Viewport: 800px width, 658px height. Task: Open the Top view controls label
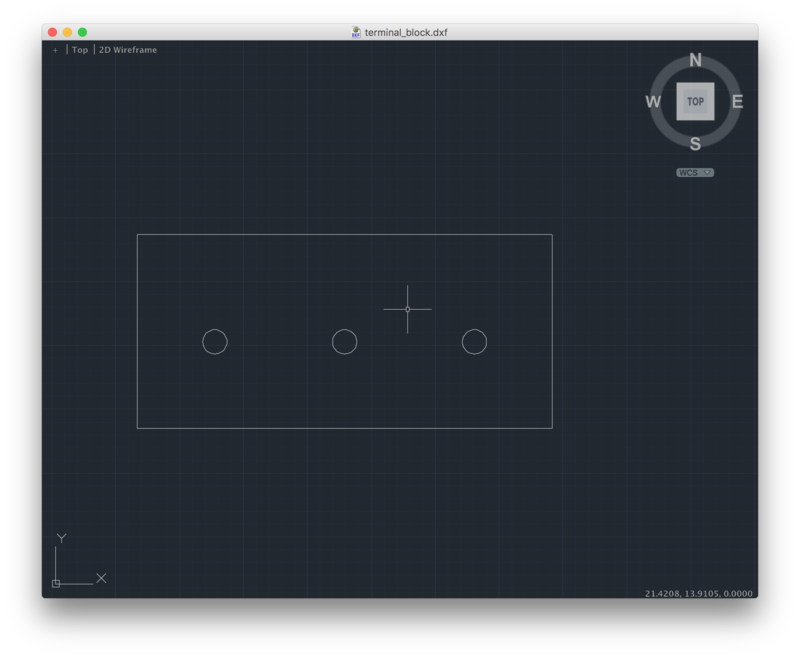[80, 50]
